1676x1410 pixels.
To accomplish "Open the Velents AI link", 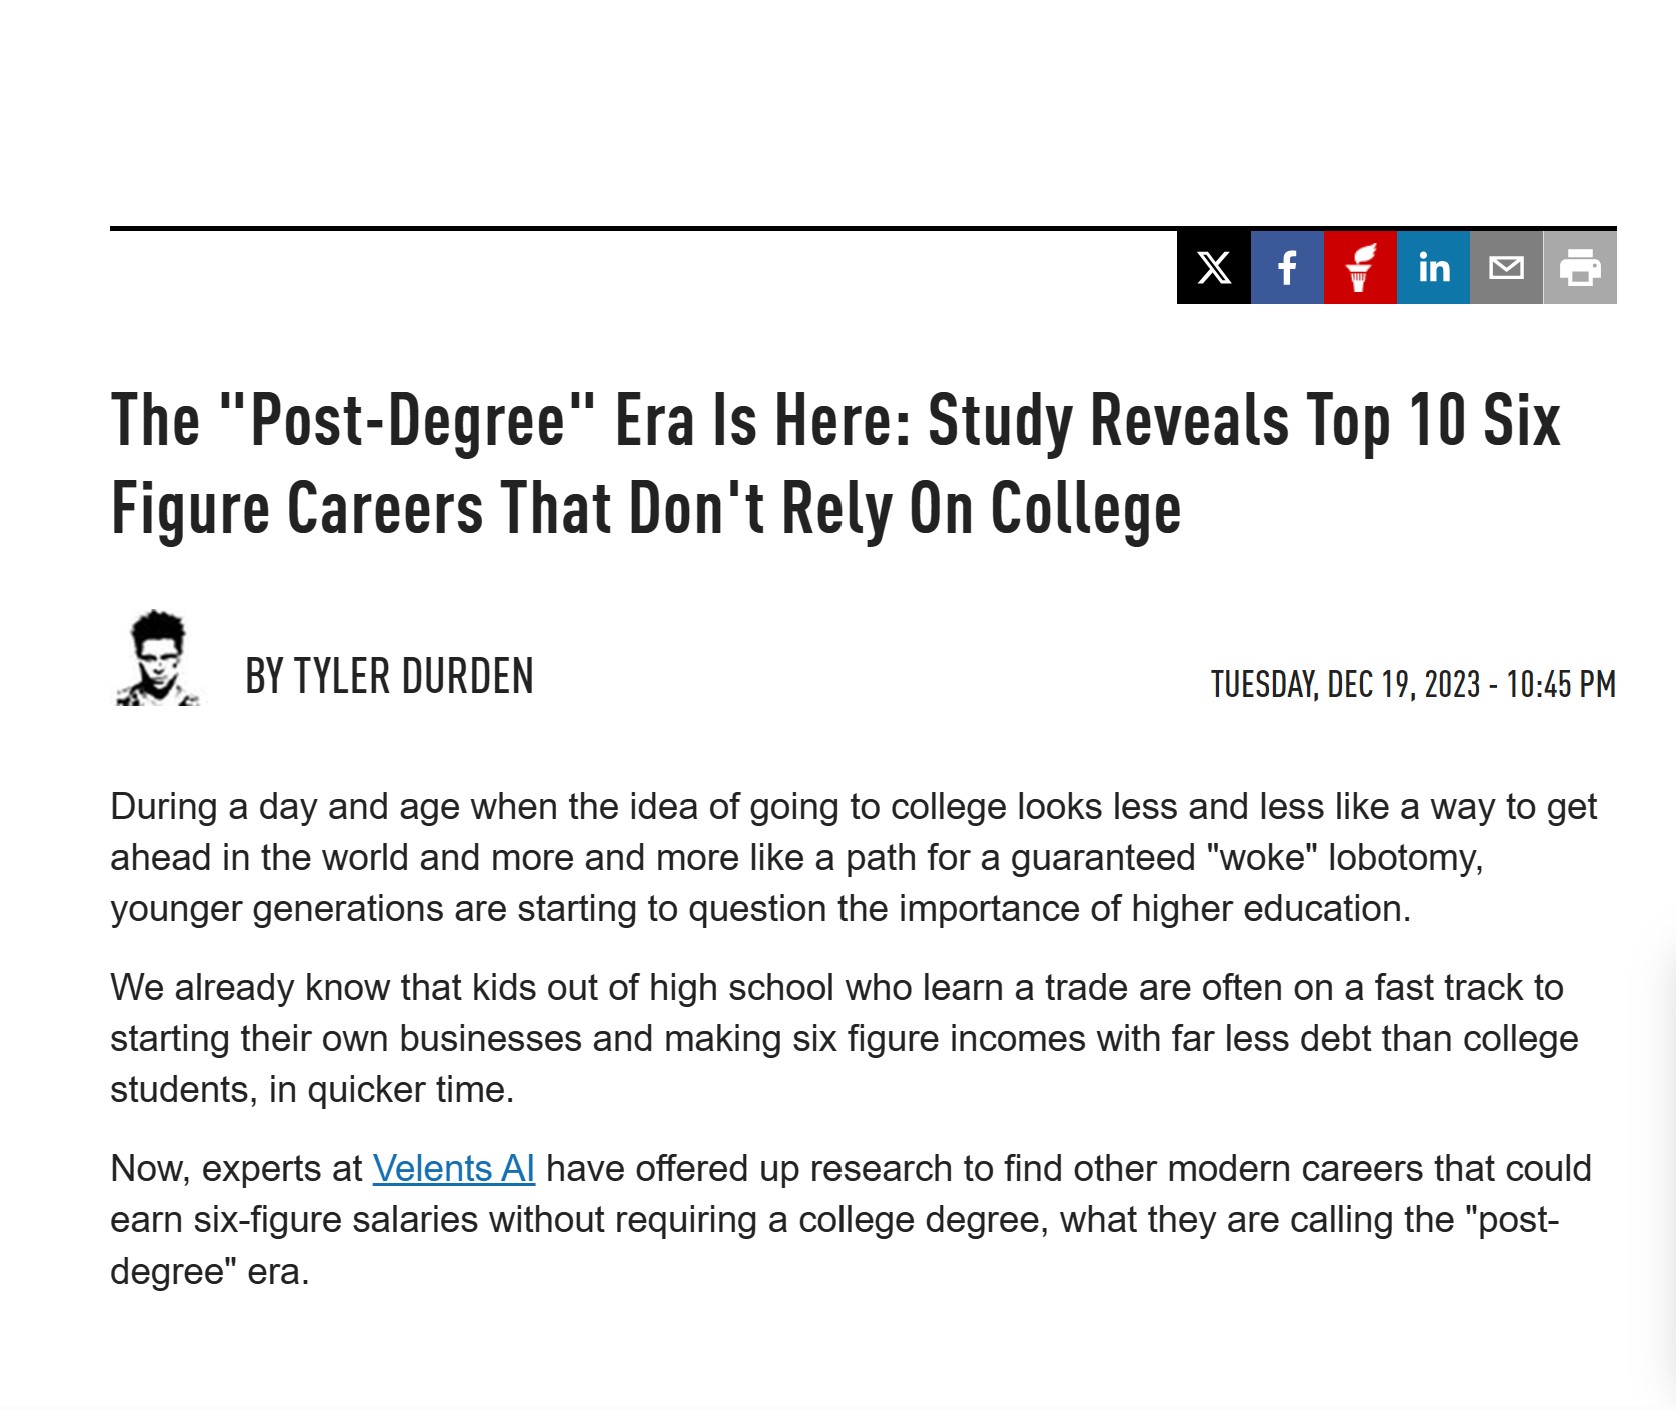I will (x=453, y=1168).
